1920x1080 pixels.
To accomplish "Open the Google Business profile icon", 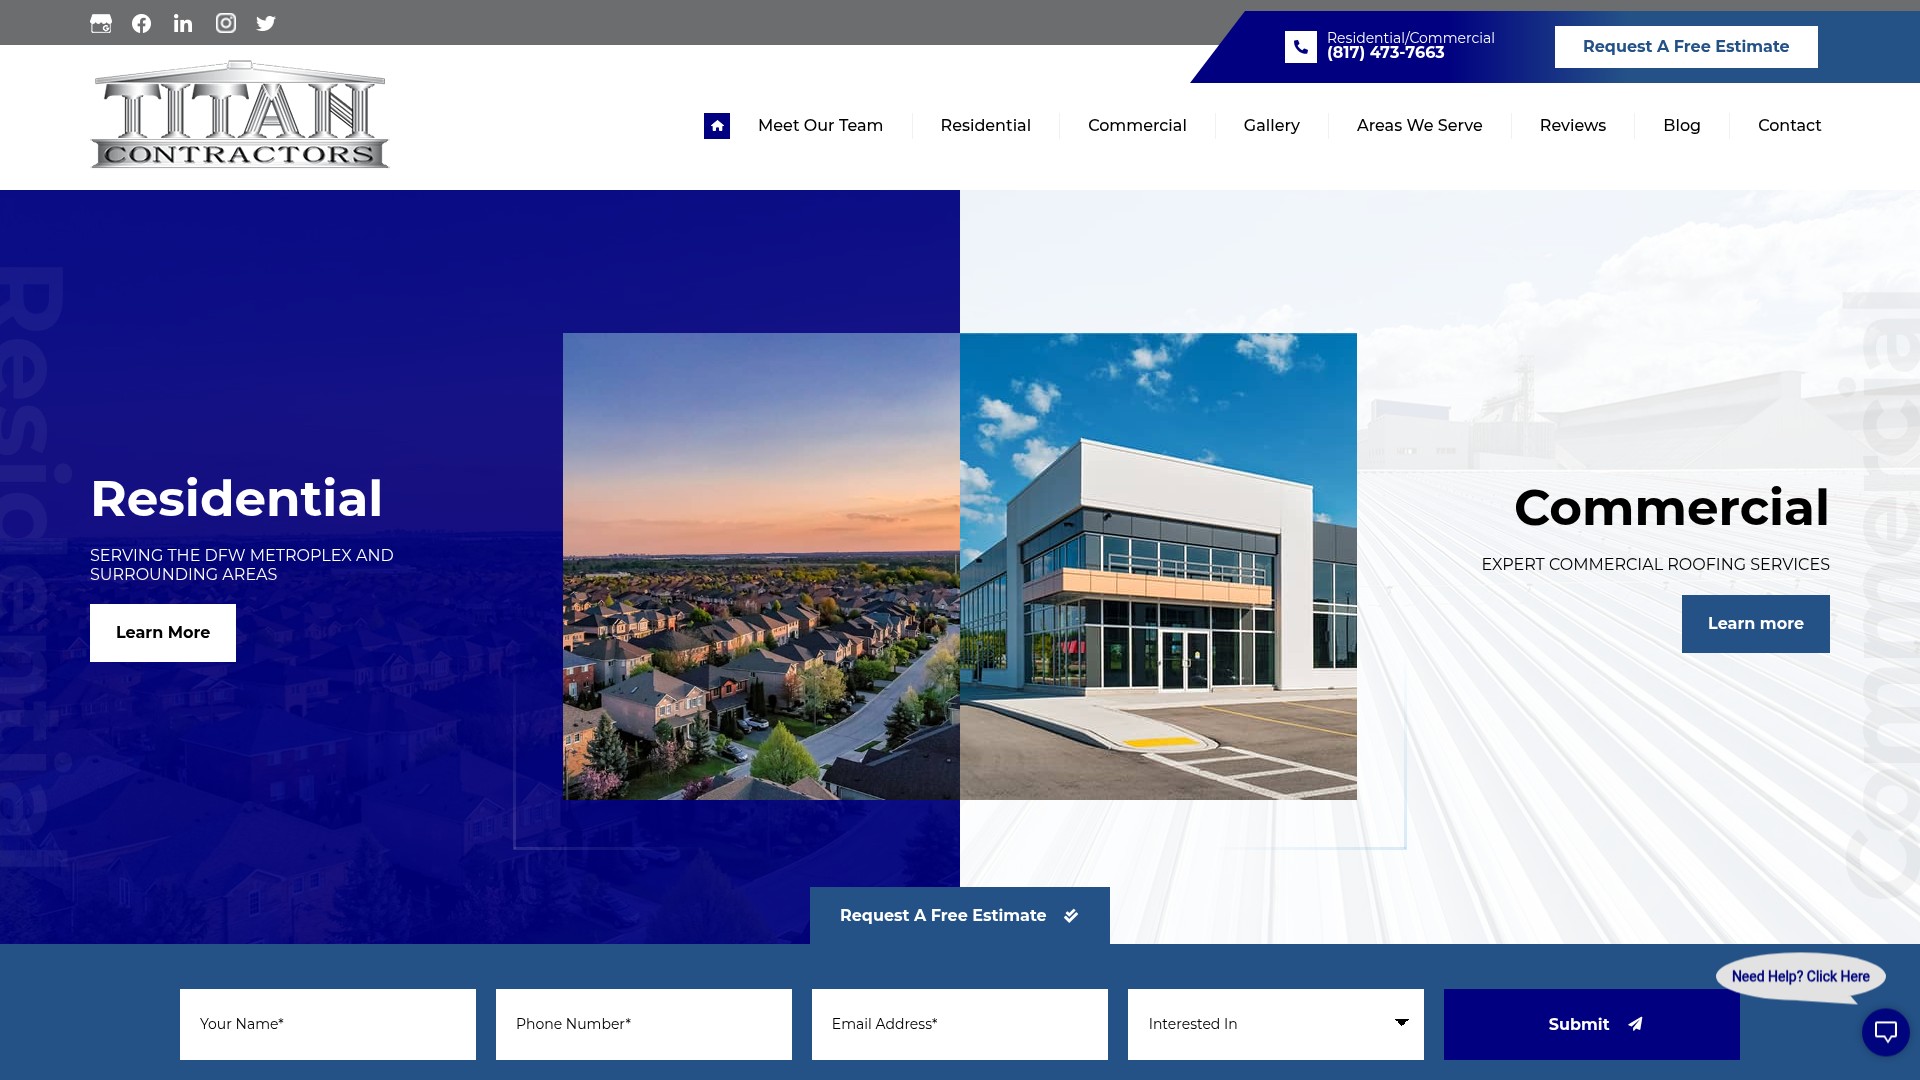I will (x=101, y=23).
